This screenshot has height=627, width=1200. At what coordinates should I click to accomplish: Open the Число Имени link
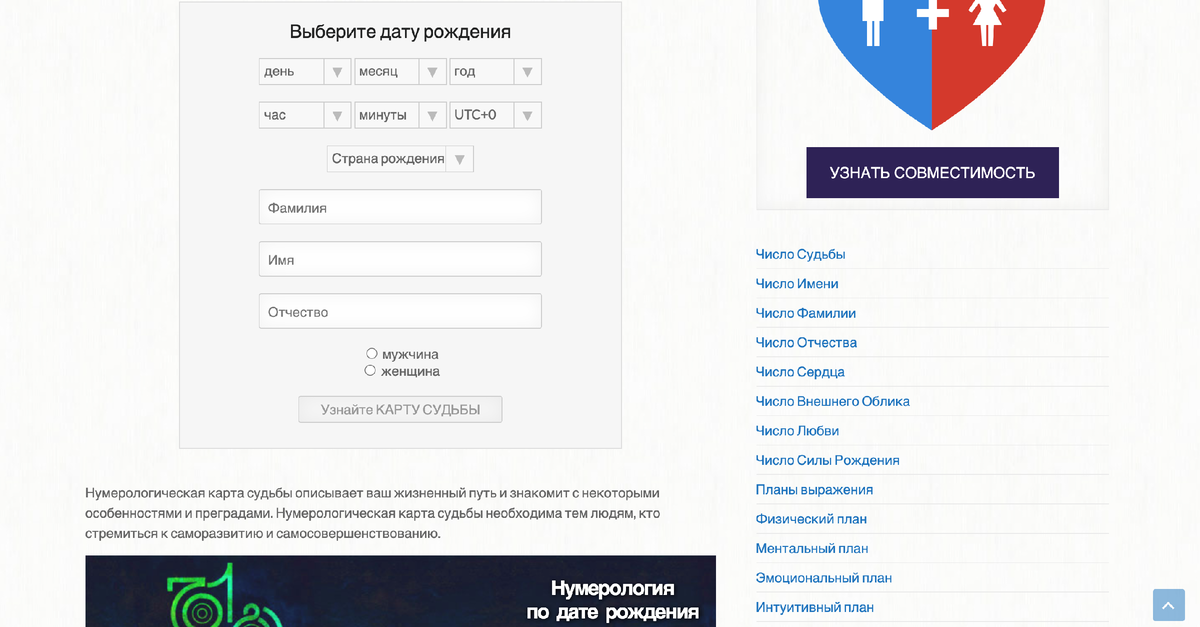point(797,284)
